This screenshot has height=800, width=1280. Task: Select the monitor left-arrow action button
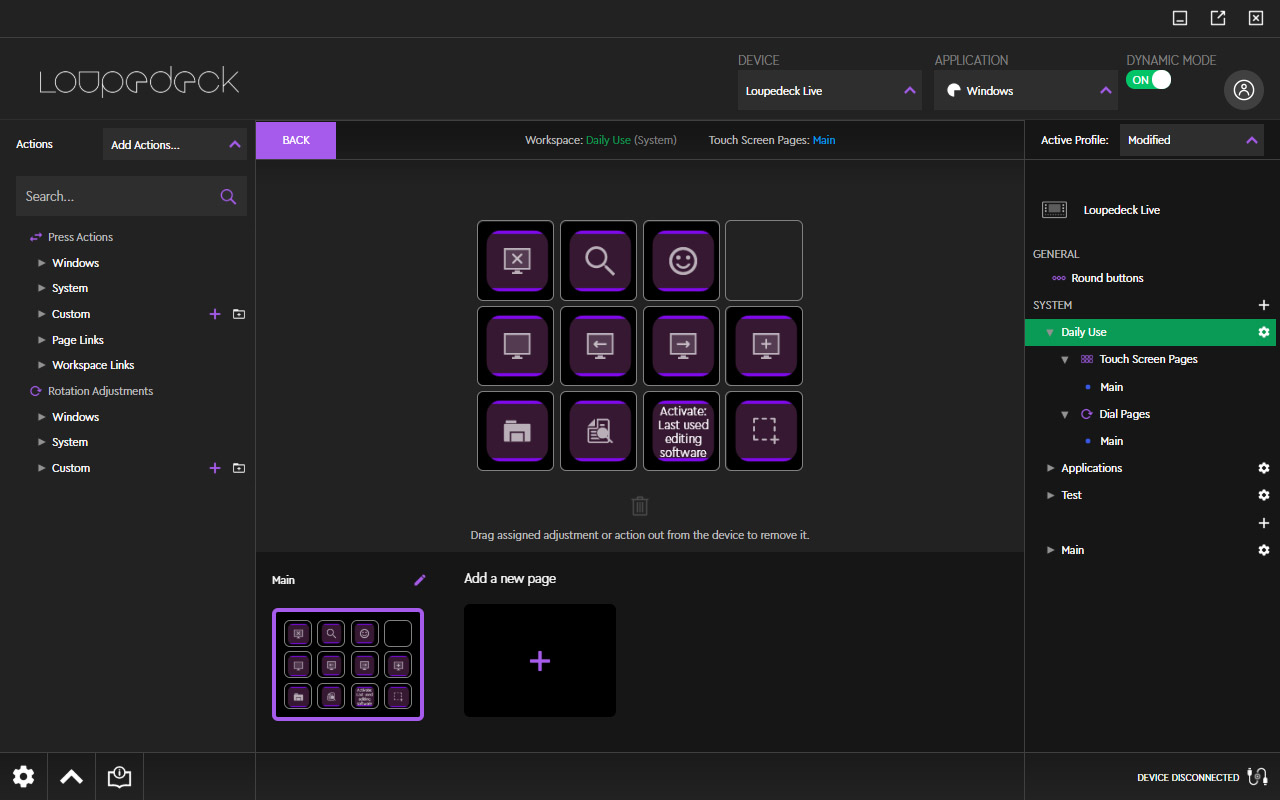click(x=598, y=346)
